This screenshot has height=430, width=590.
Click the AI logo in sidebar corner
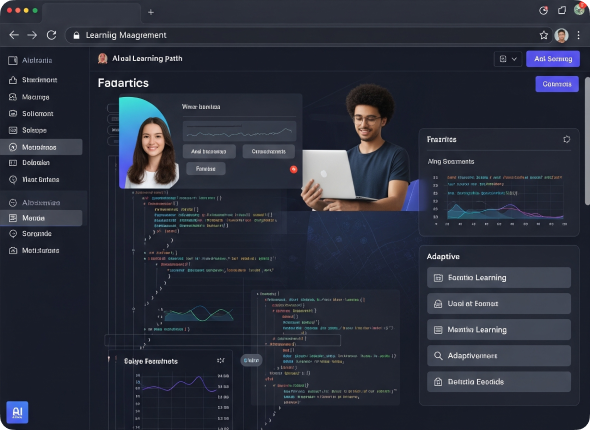point(17,412)
